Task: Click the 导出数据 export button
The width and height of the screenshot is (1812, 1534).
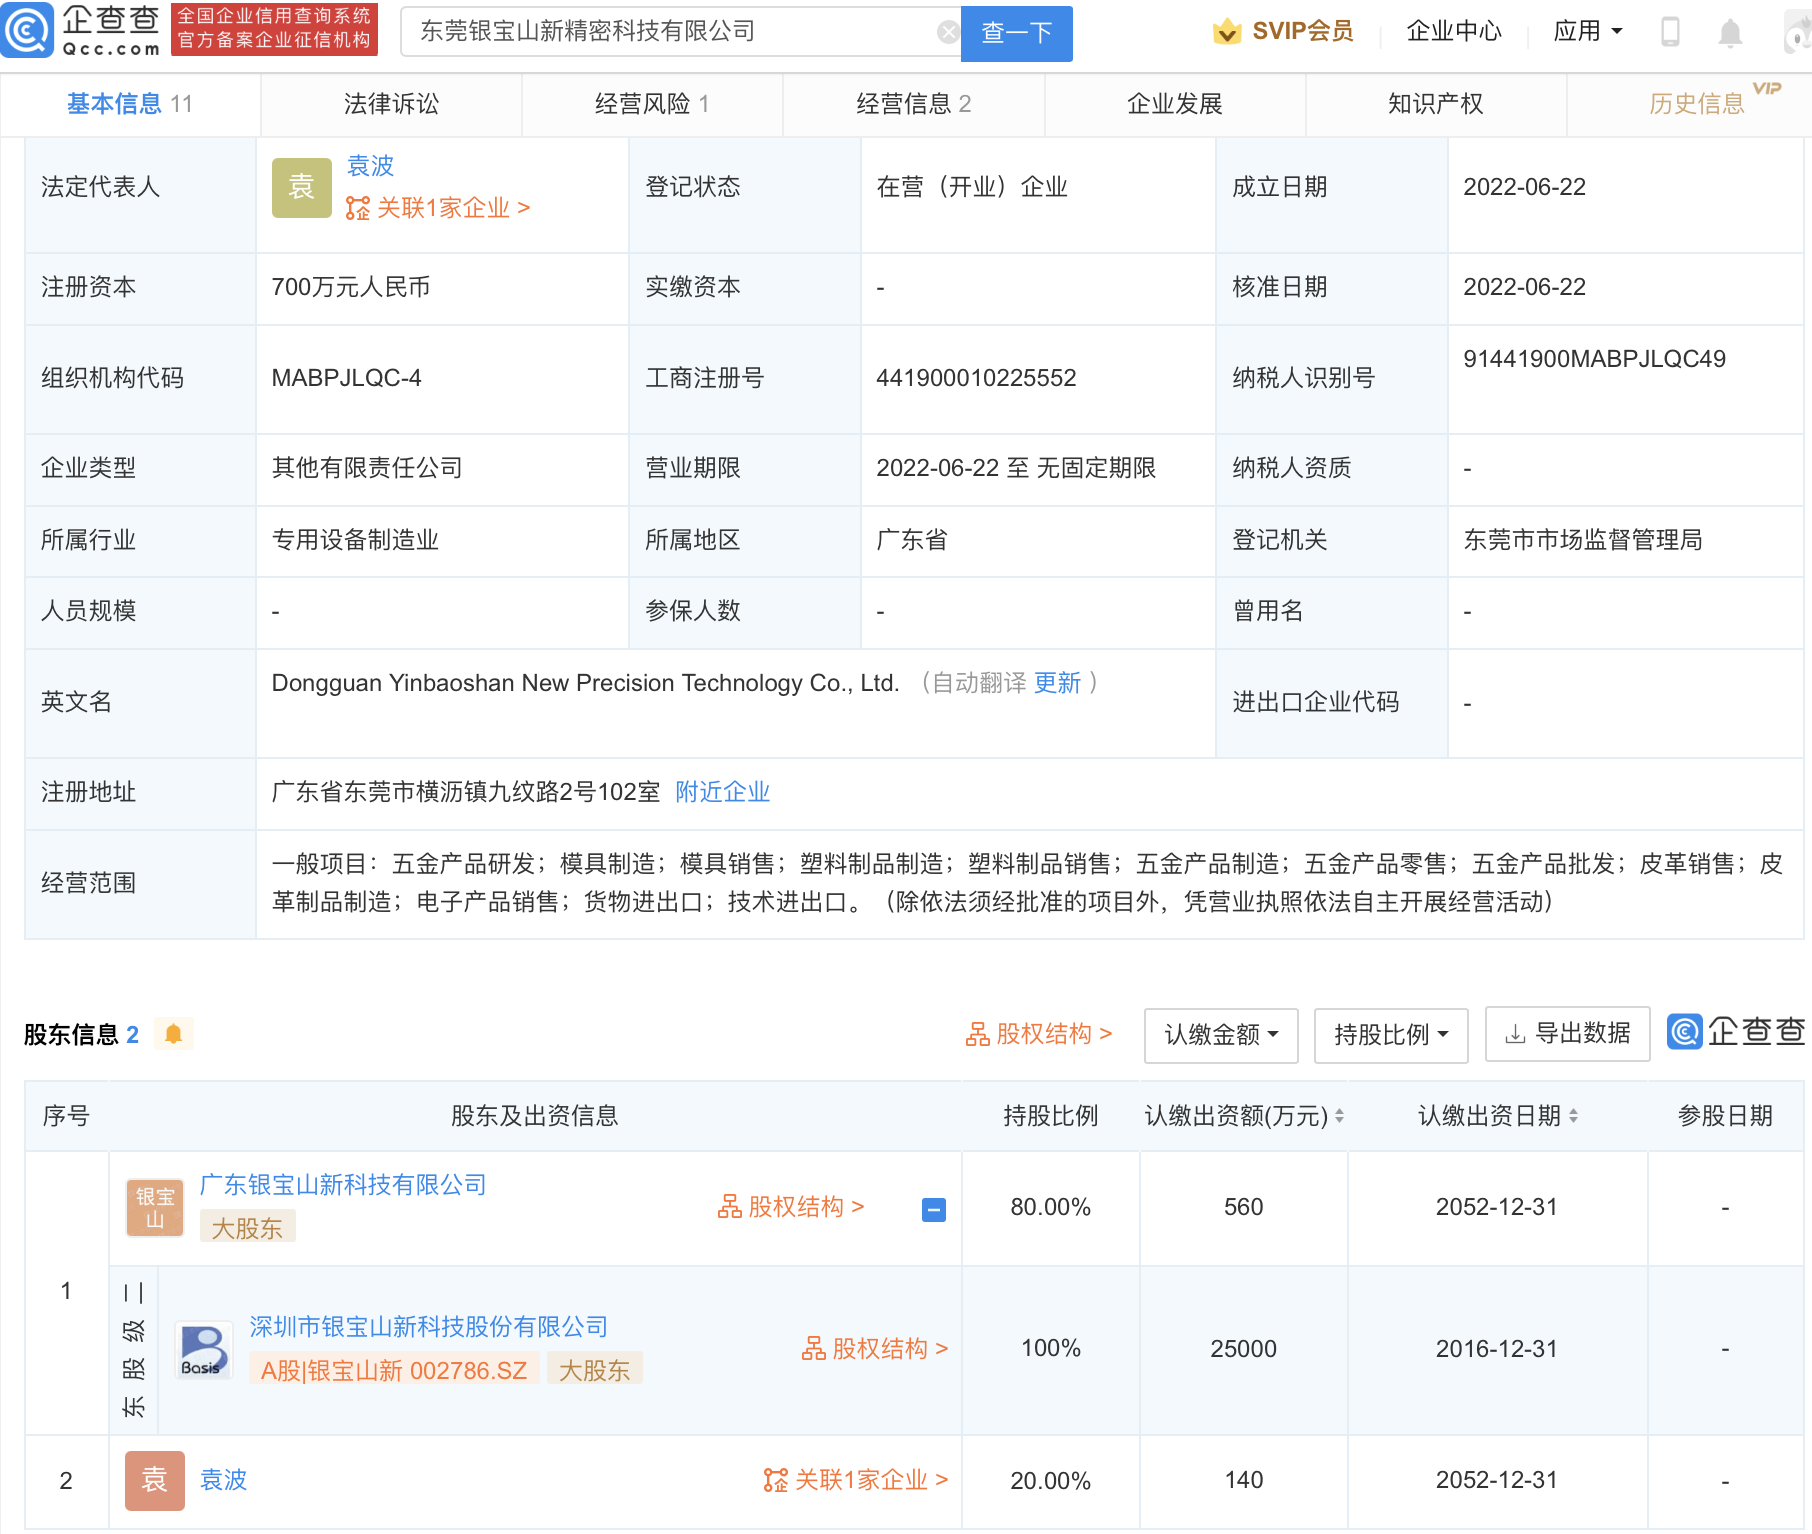Action: tap(1568, 1034)
